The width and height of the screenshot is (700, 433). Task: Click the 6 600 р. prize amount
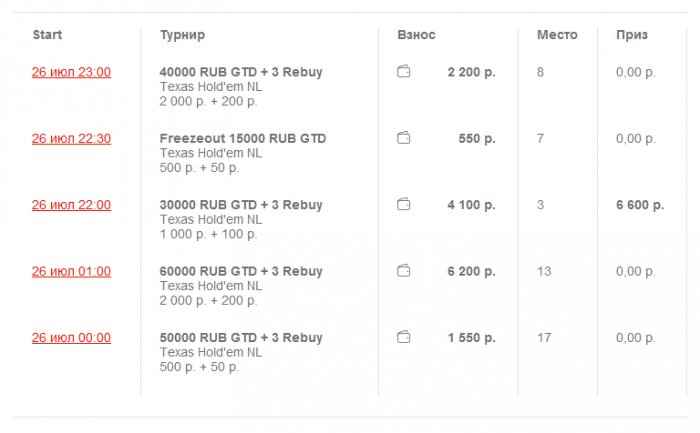[640, 205]
